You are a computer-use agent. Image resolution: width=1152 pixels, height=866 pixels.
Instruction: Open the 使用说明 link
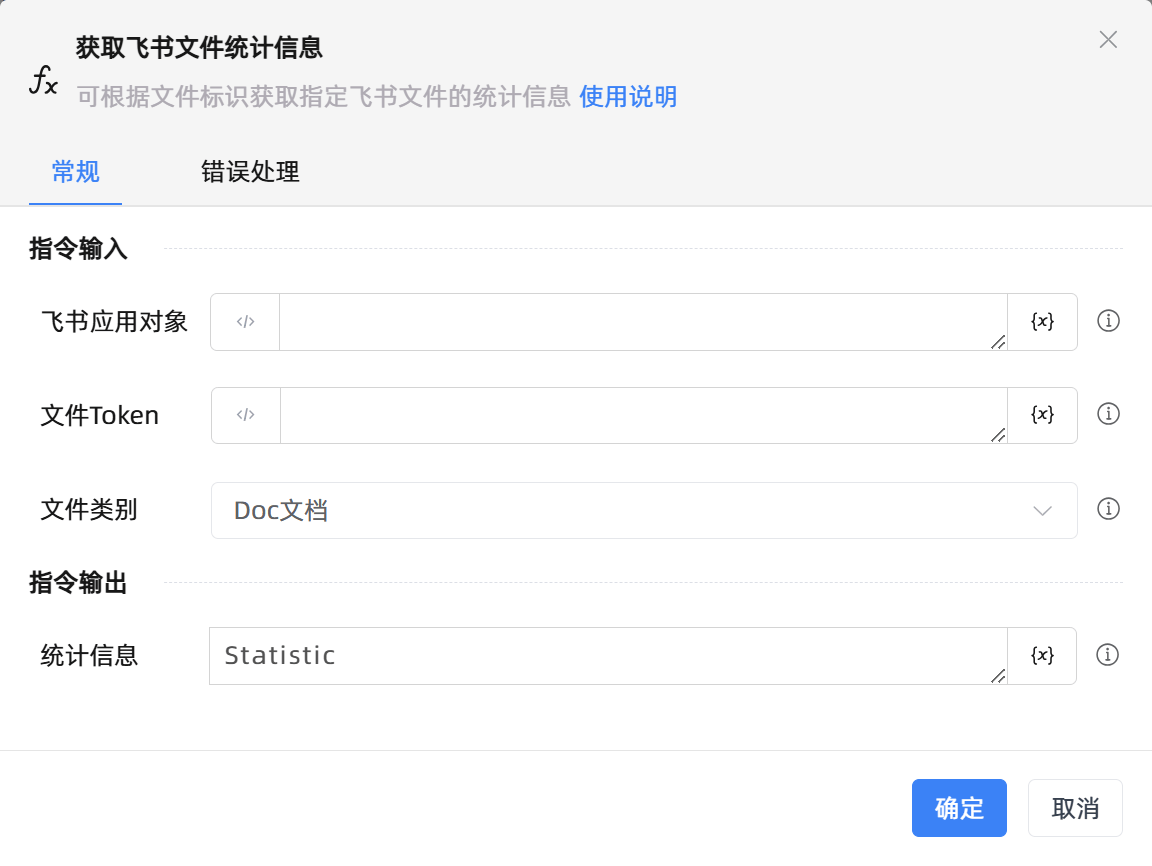(x=628, y=96)
